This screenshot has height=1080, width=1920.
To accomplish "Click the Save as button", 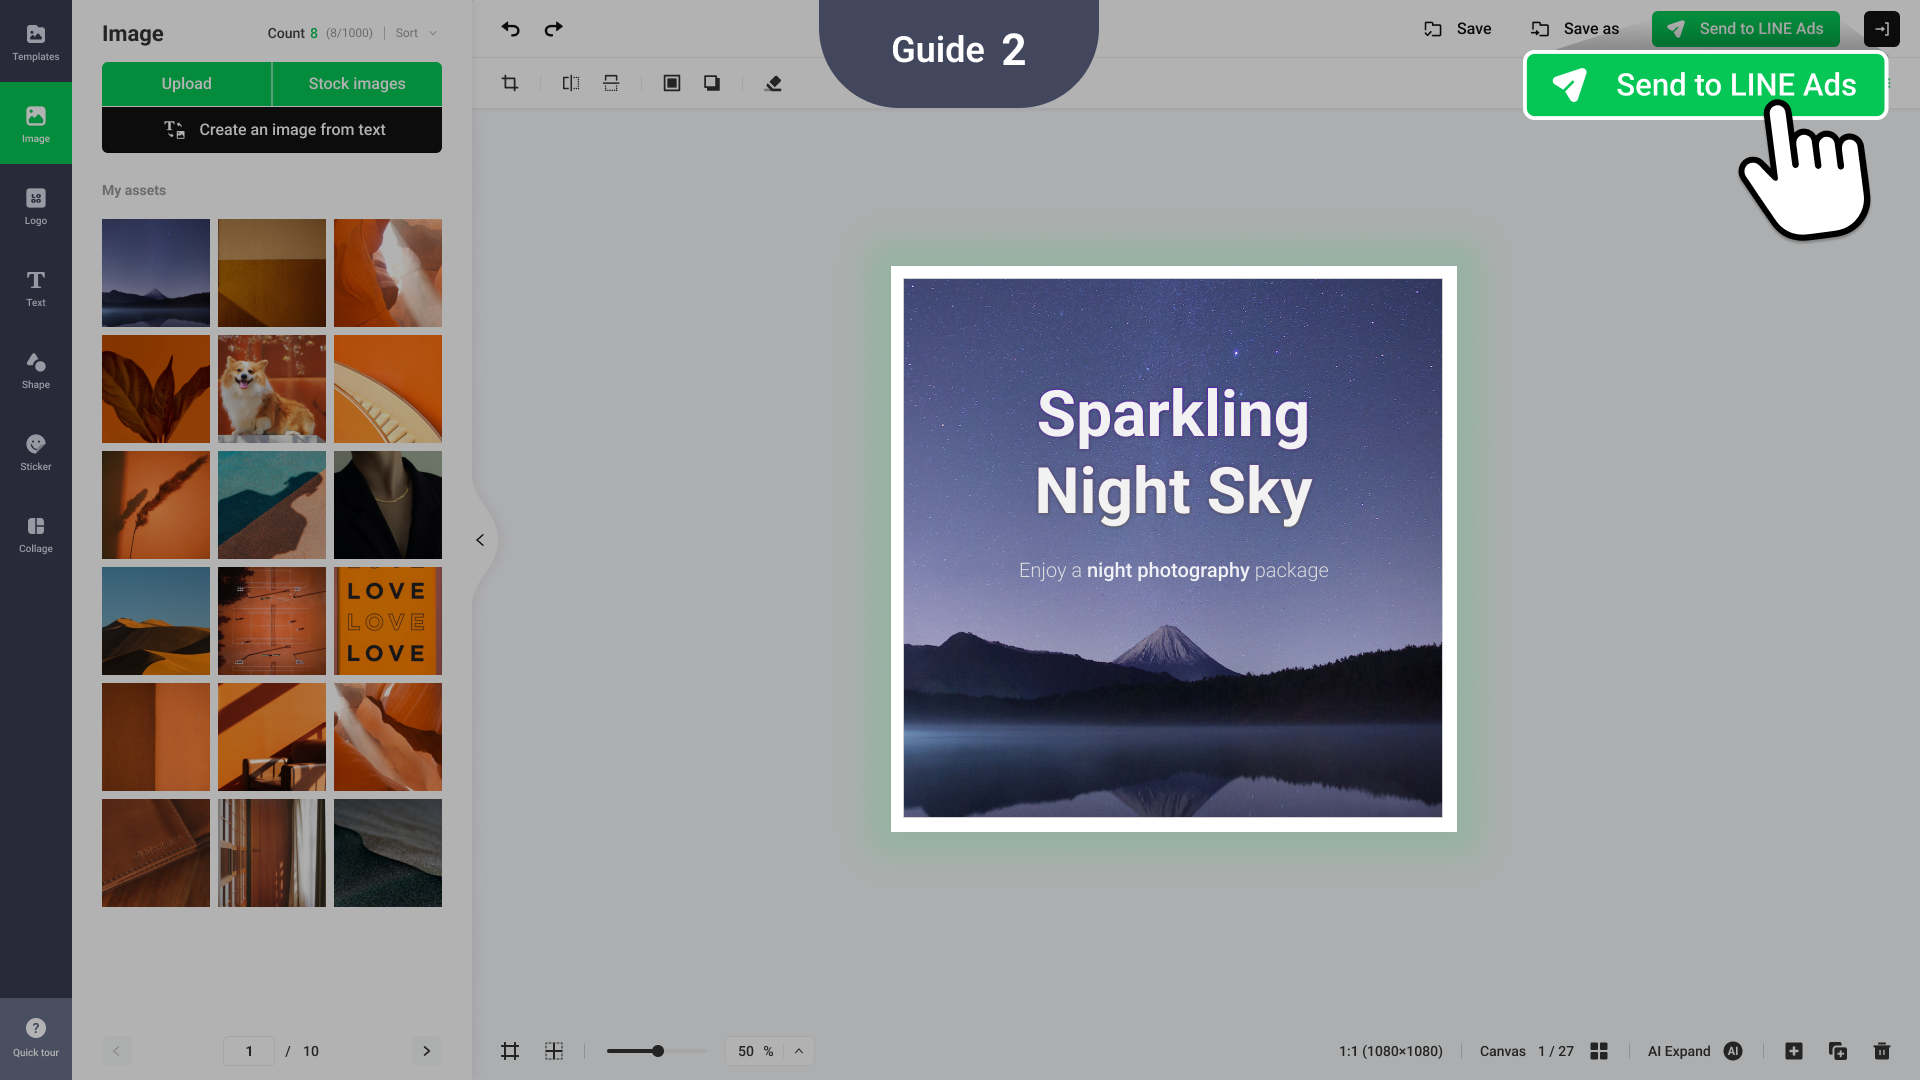I will point(1575,29).
